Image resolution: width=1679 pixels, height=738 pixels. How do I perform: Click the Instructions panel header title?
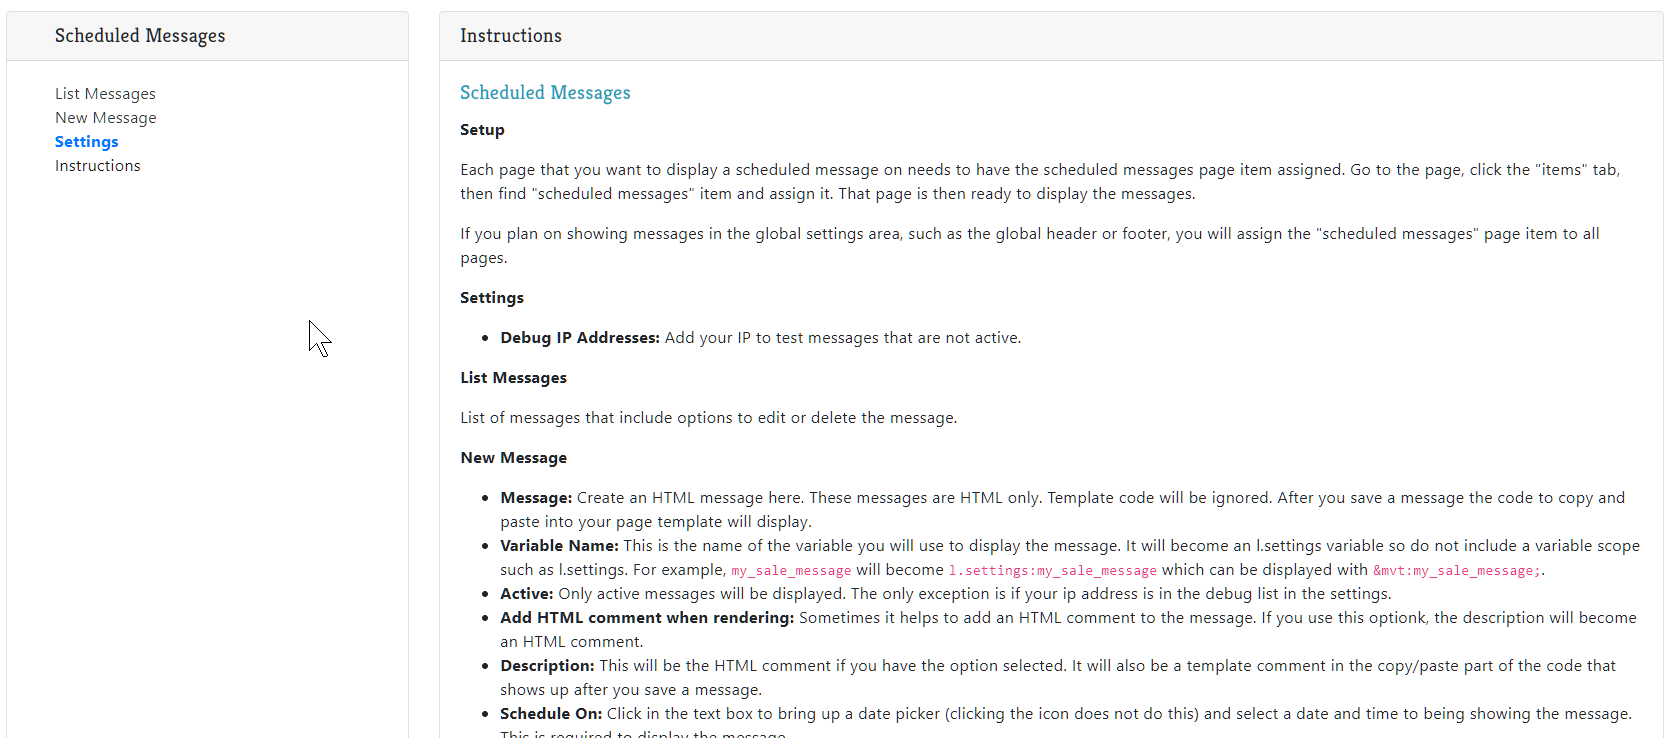tap(510, 36)
